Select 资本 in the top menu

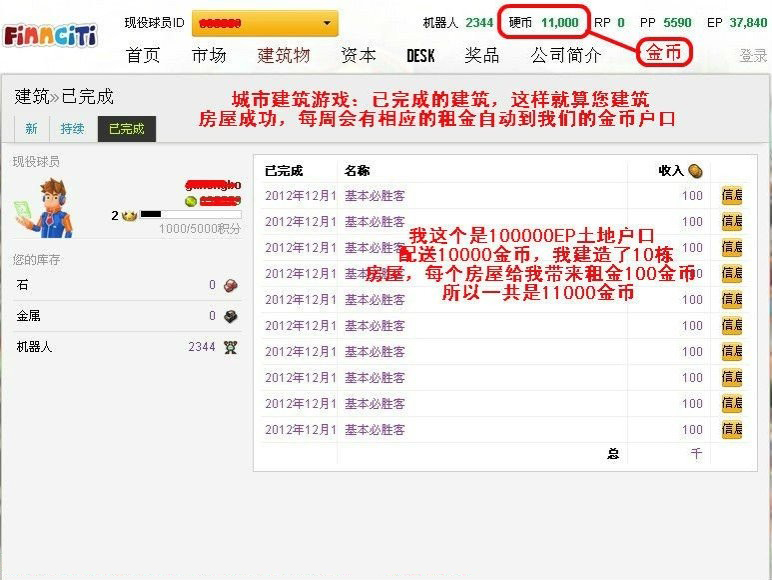coord(358,56)
